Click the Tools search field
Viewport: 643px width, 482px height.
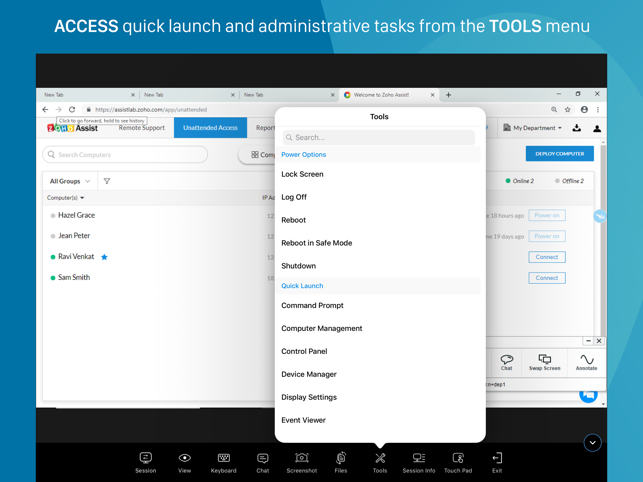[379, 137]
